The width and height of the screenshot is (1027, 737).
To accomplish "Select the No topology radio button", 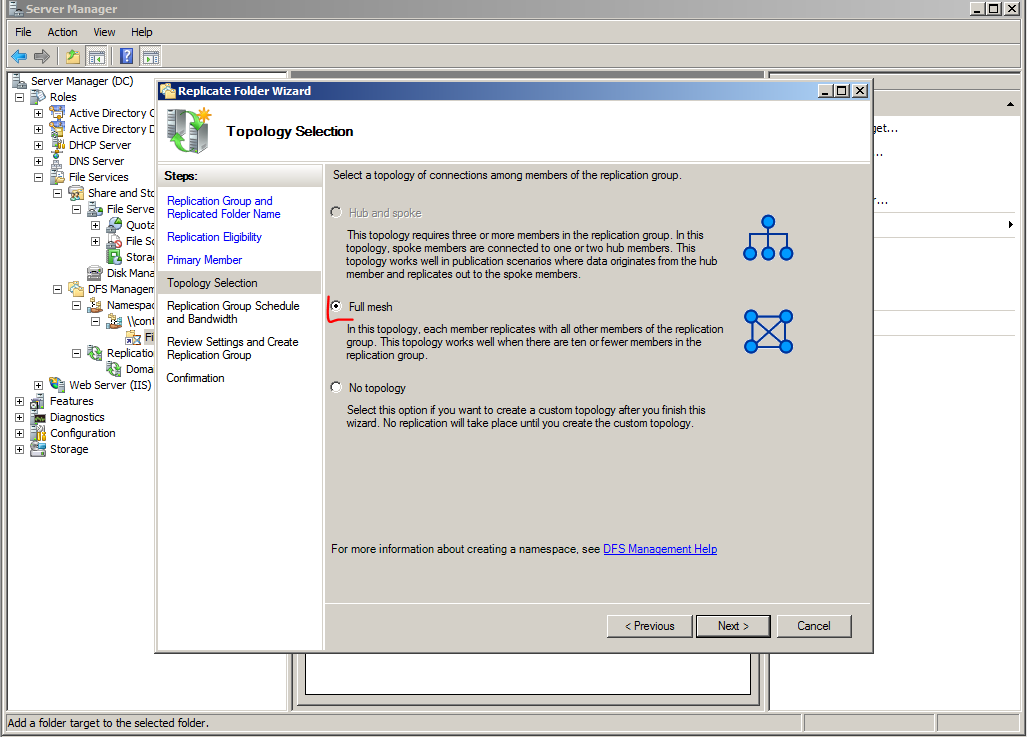I will click(336, 387).
